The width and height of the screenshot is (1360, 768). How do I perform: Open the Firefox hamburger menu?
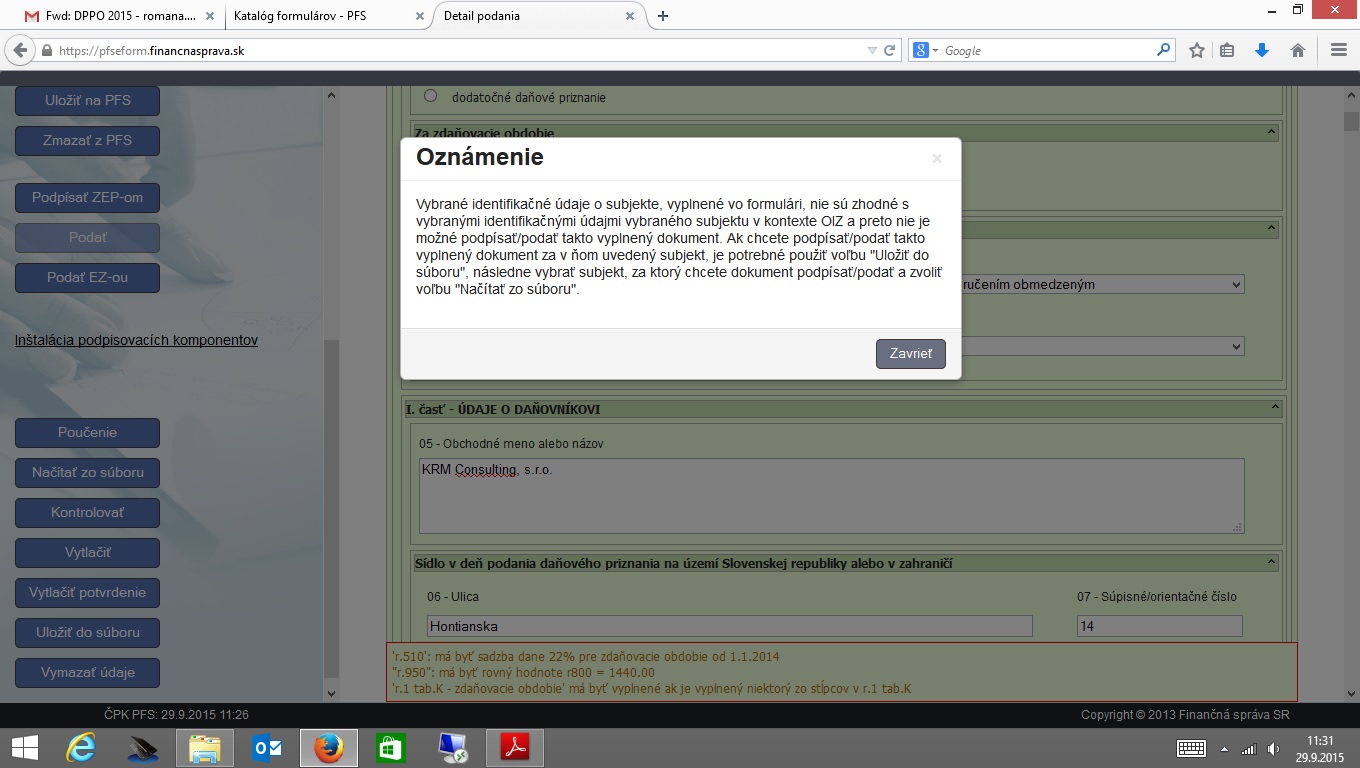(x=1339, y=50)
